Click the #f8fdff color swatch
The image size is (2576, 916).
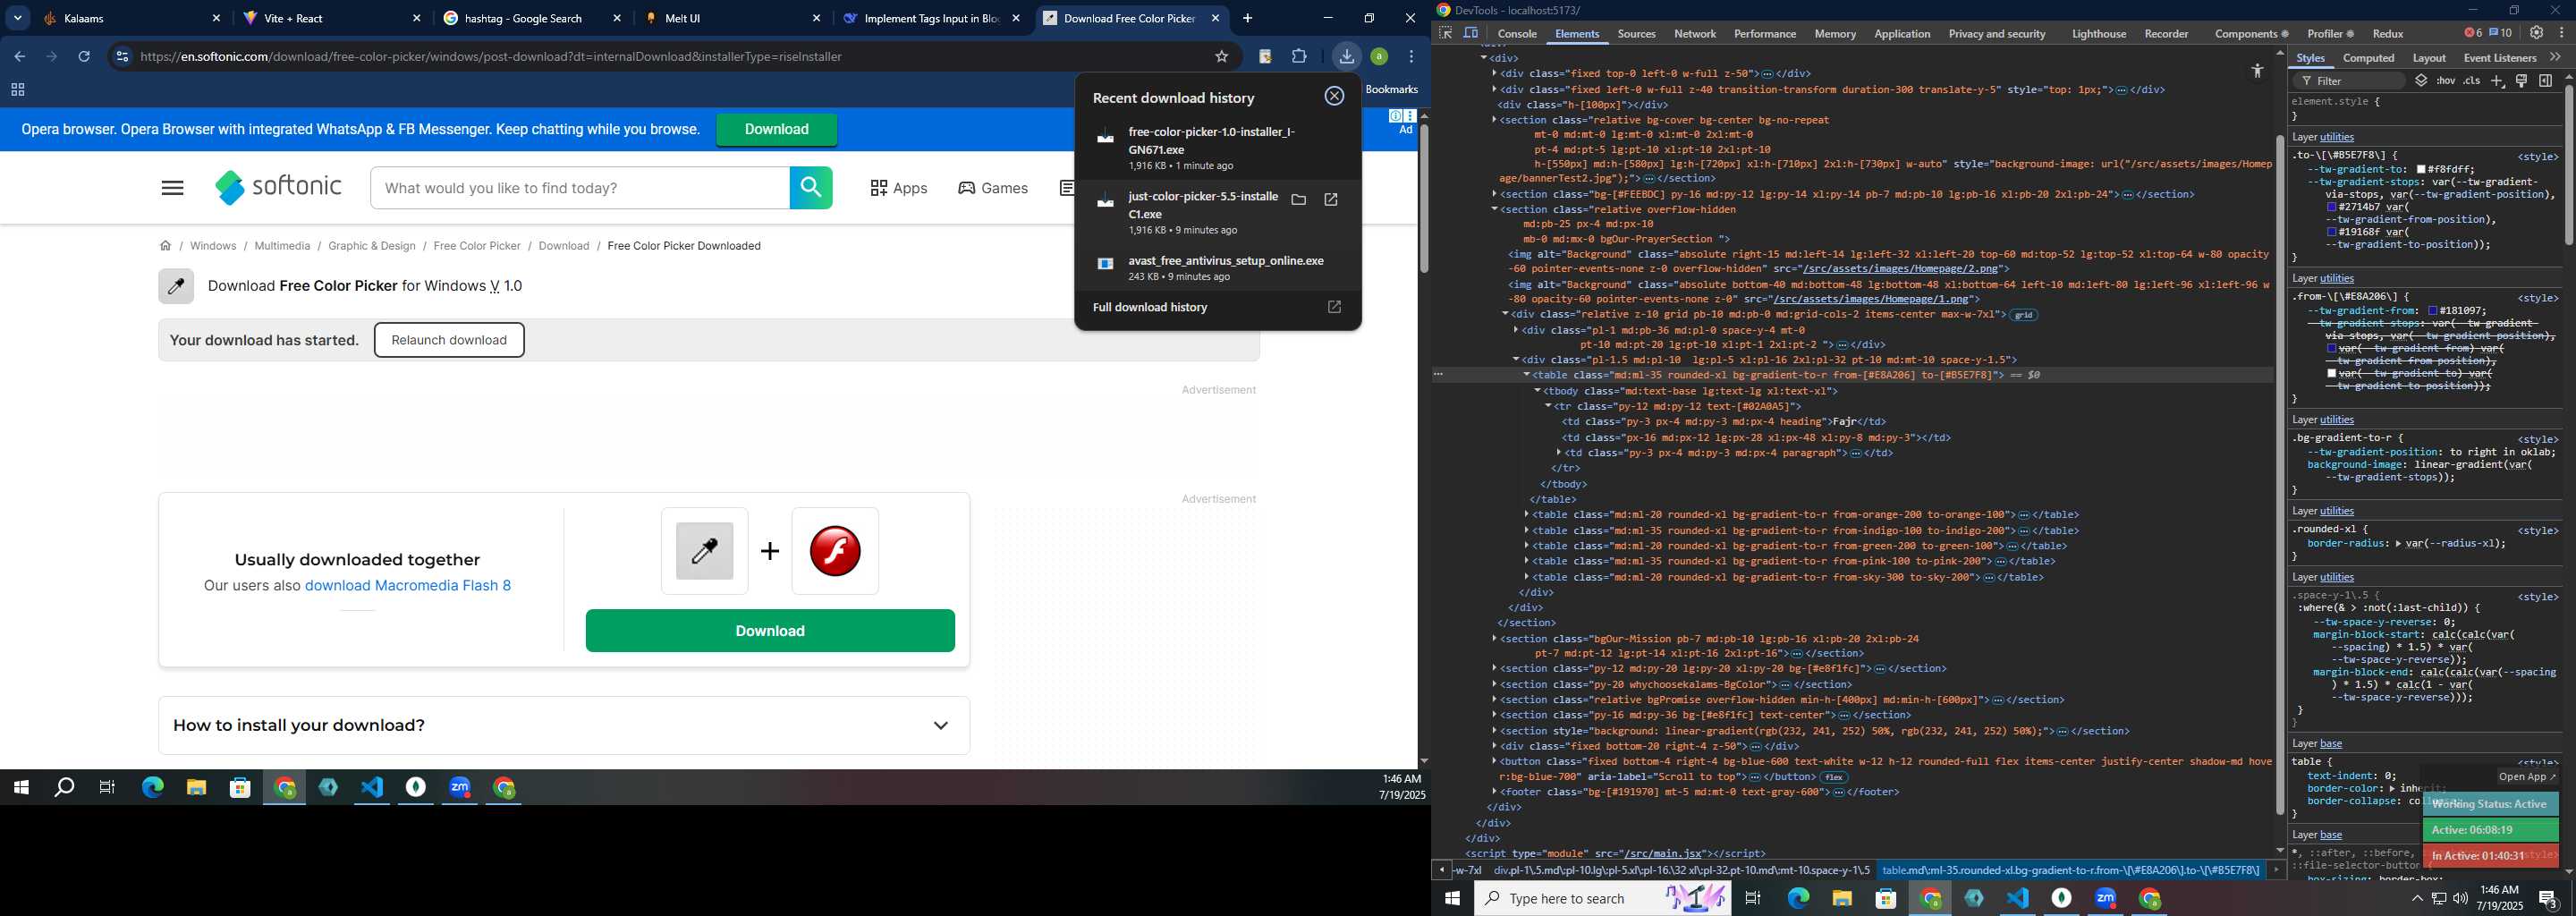tap(2422, 170)
